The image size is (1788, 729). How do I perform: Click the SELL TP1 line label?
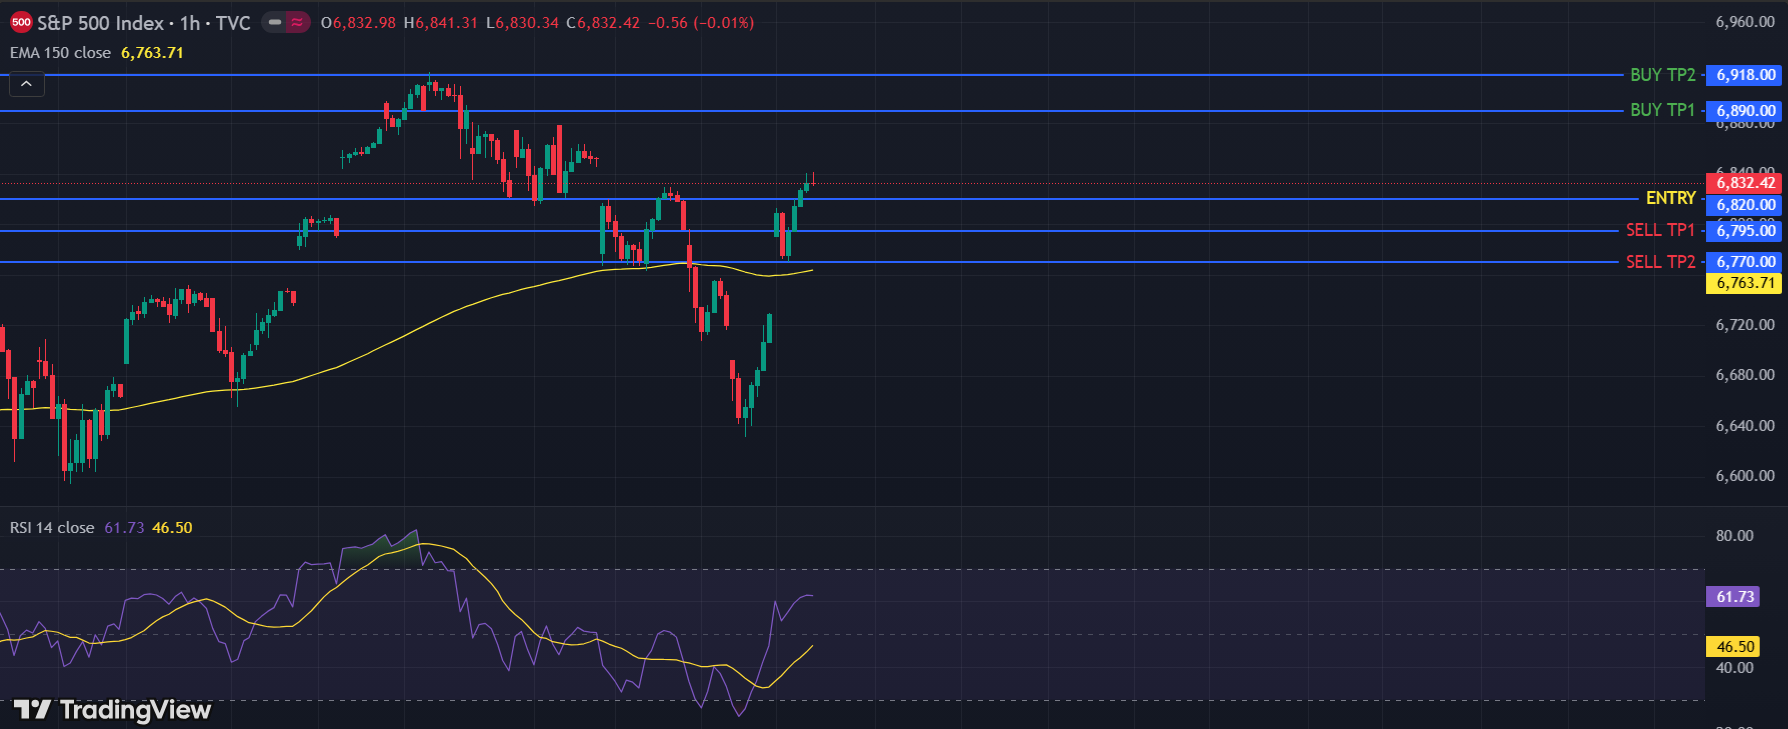click(x=1660, y=230)
